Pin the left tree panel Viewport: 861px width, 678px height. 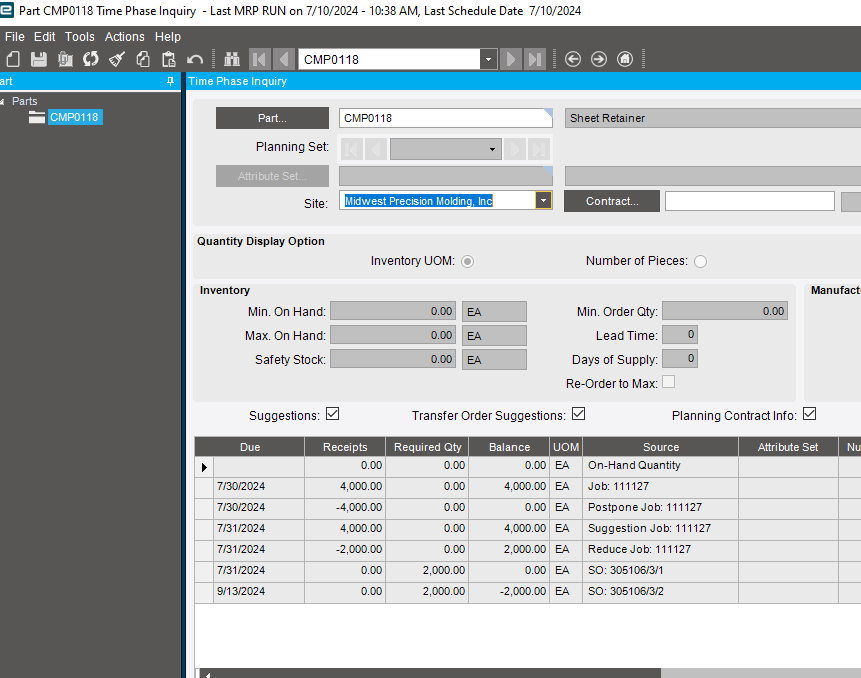pyautogui.click(x=170, y=81)
